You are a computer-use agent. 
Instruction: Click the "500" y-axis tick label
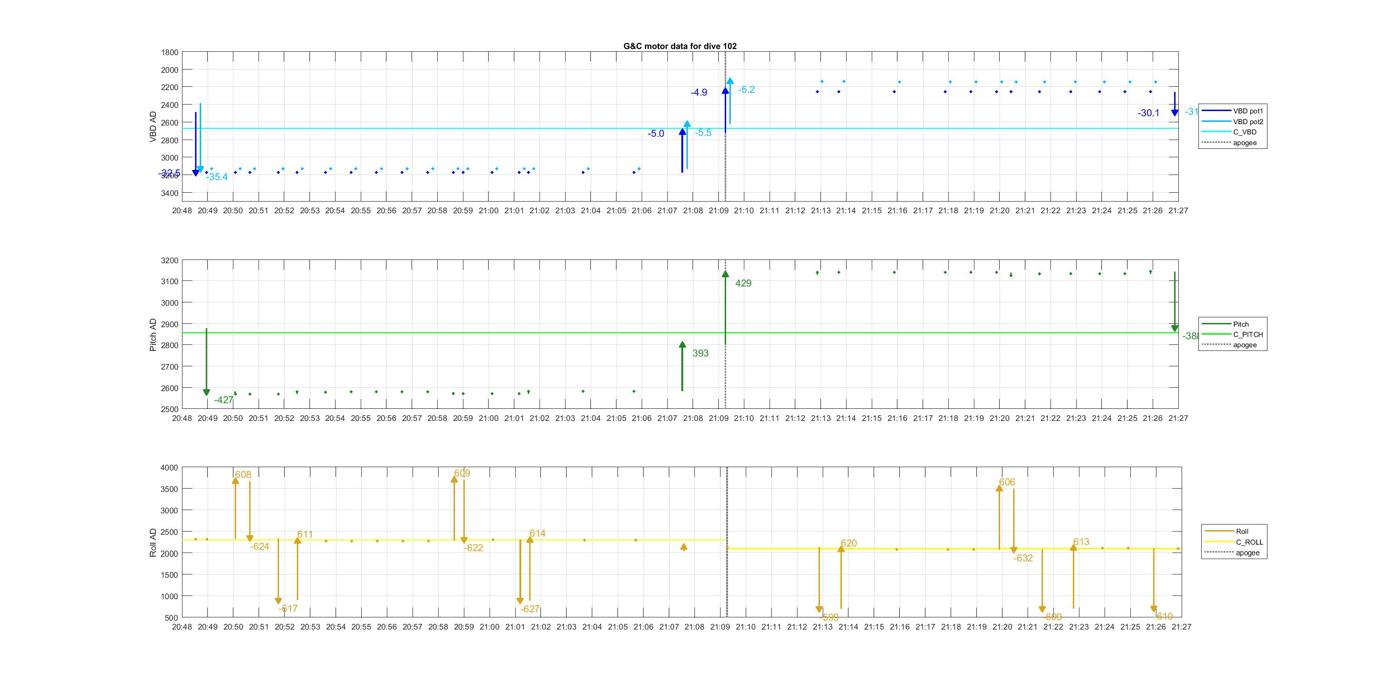pos(172,618)
